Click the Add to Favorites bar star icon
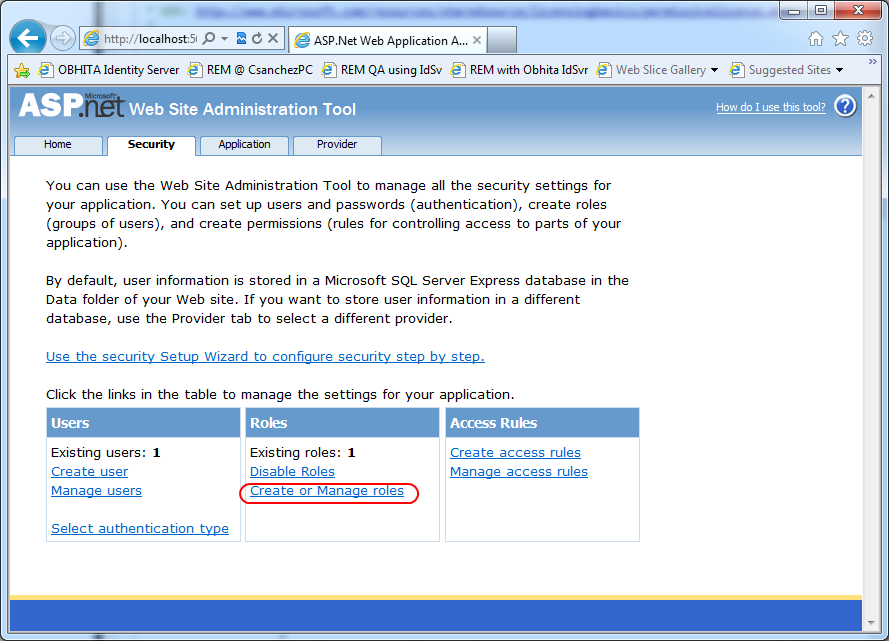The image size is (889, 641). tap(22, 70)
